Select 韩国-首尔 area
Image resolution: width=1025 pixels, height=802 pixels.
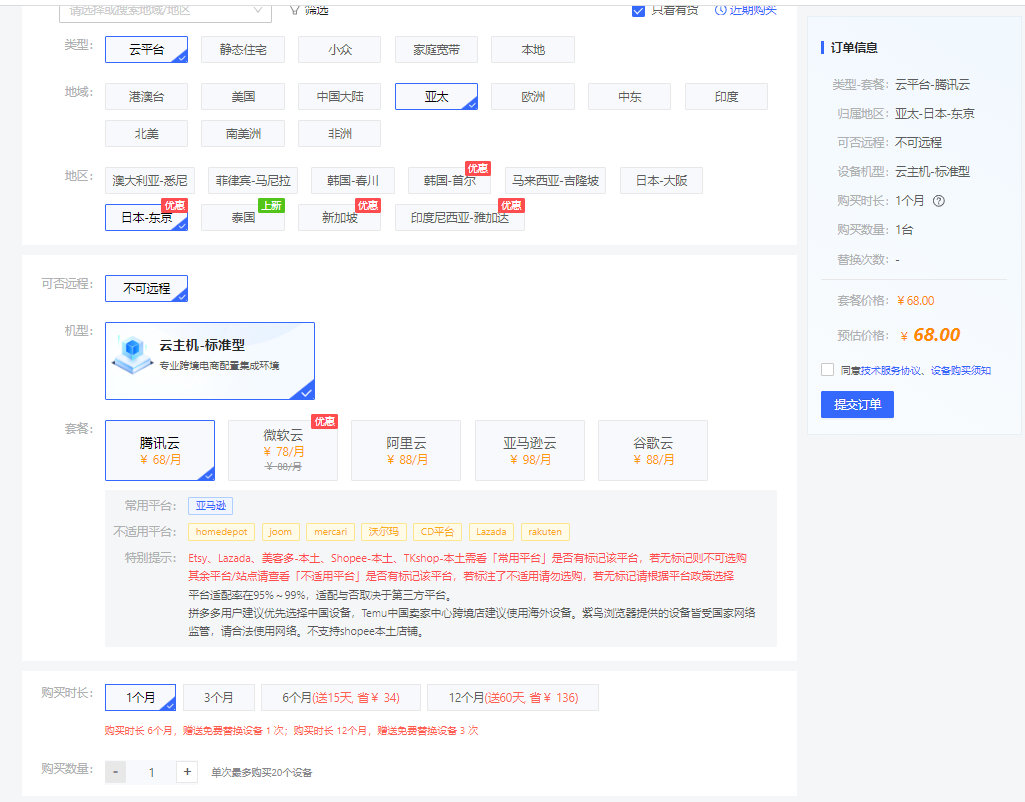(x=450, y=181)
